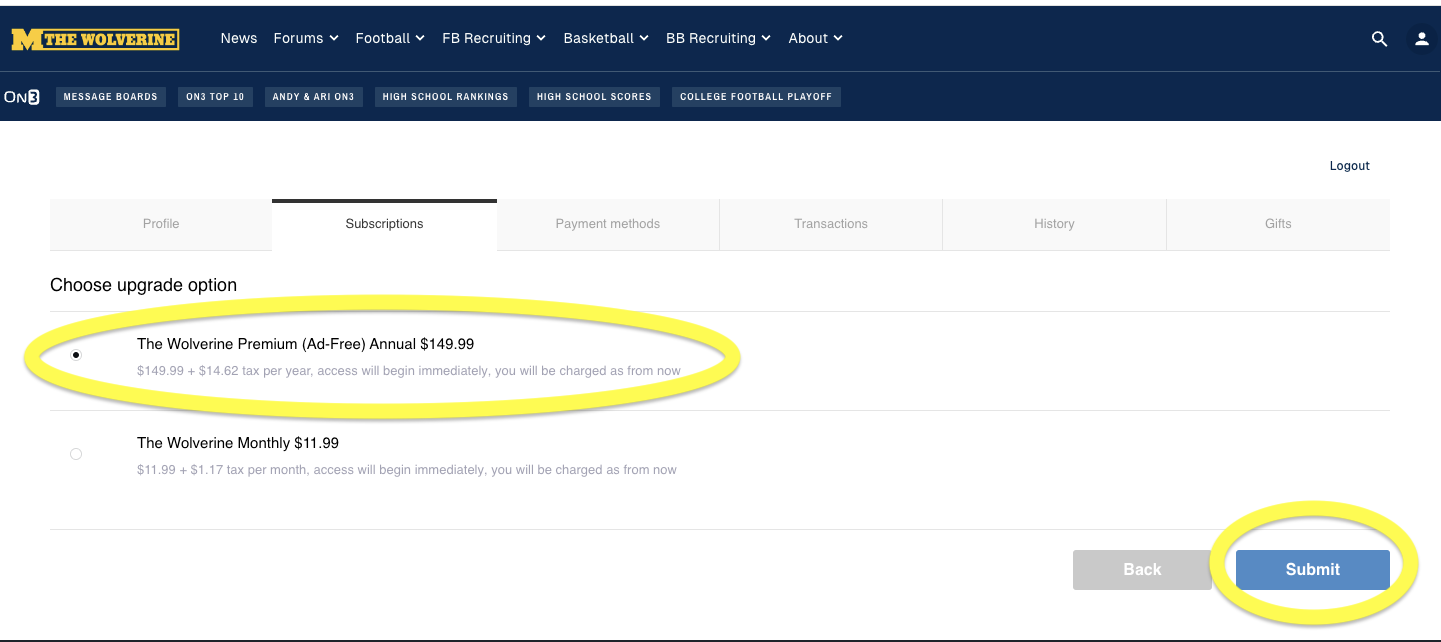The image size is (1441, 642).
Task: Click the '$149.99 + $14.62 tax per year' description
Action: coord(409,371)
